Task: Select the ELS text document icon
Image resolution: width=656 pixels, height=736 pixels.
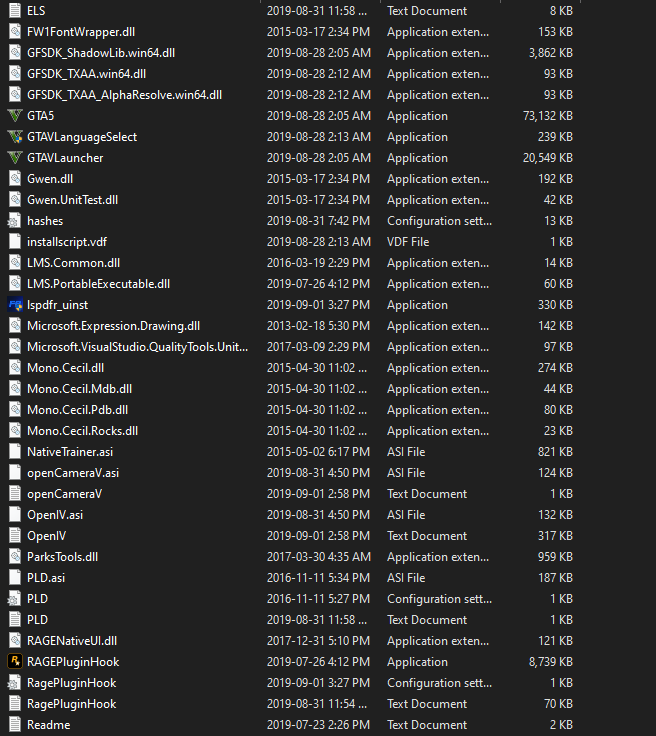Action: [x=15, y=10]
